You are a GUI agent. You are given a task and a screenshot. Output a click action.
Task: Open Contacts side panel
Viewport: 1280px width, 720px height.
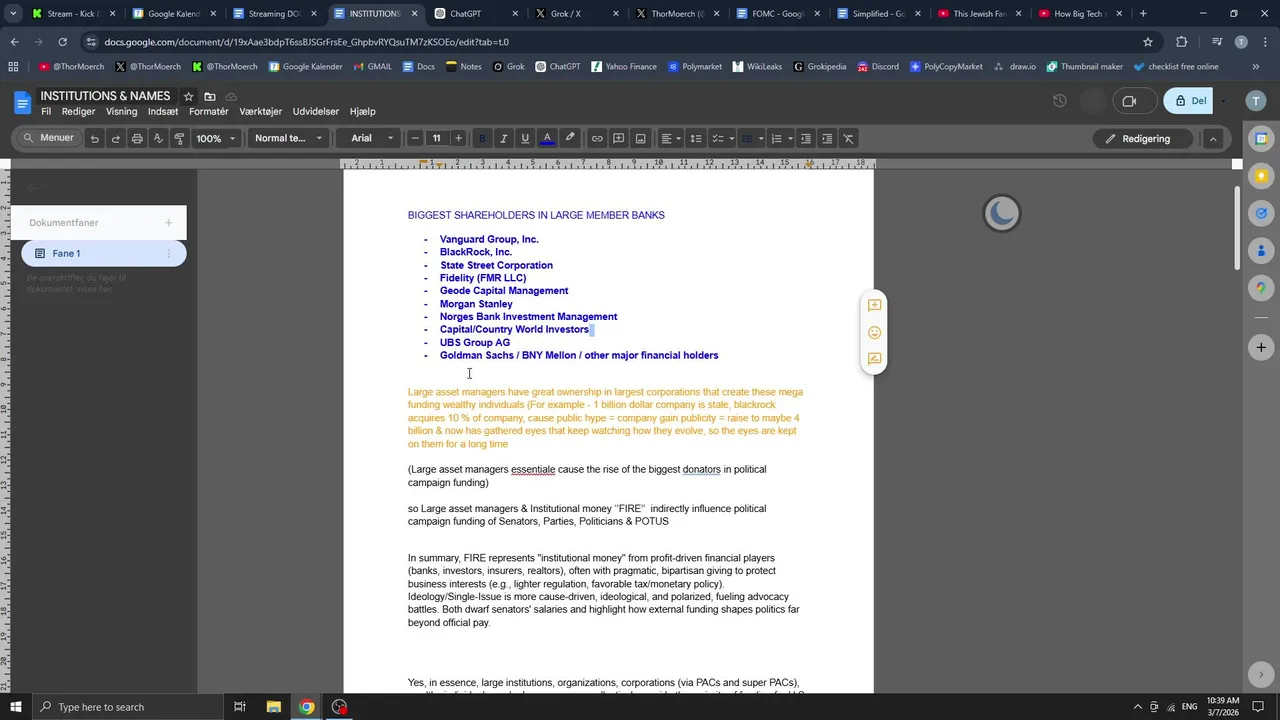1261,250
